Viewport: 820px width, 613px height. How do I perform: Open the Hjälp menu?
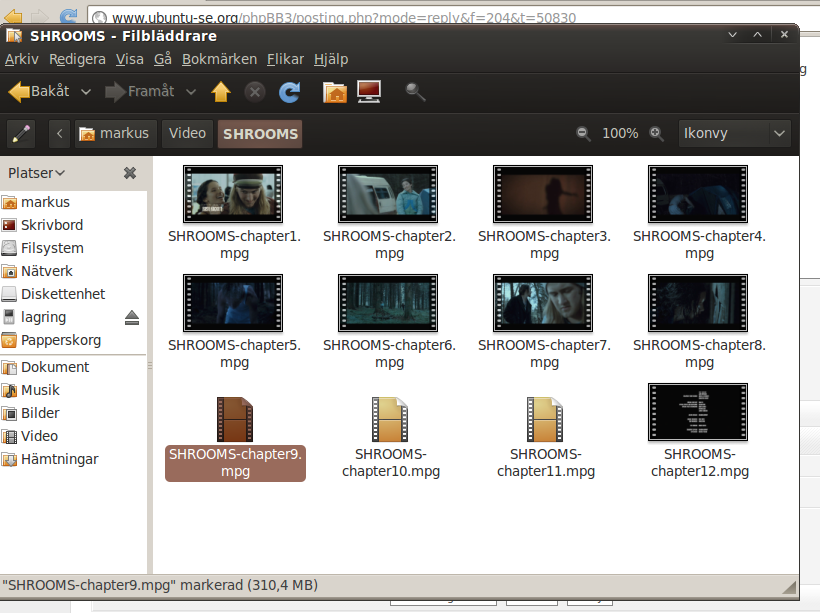331,59
